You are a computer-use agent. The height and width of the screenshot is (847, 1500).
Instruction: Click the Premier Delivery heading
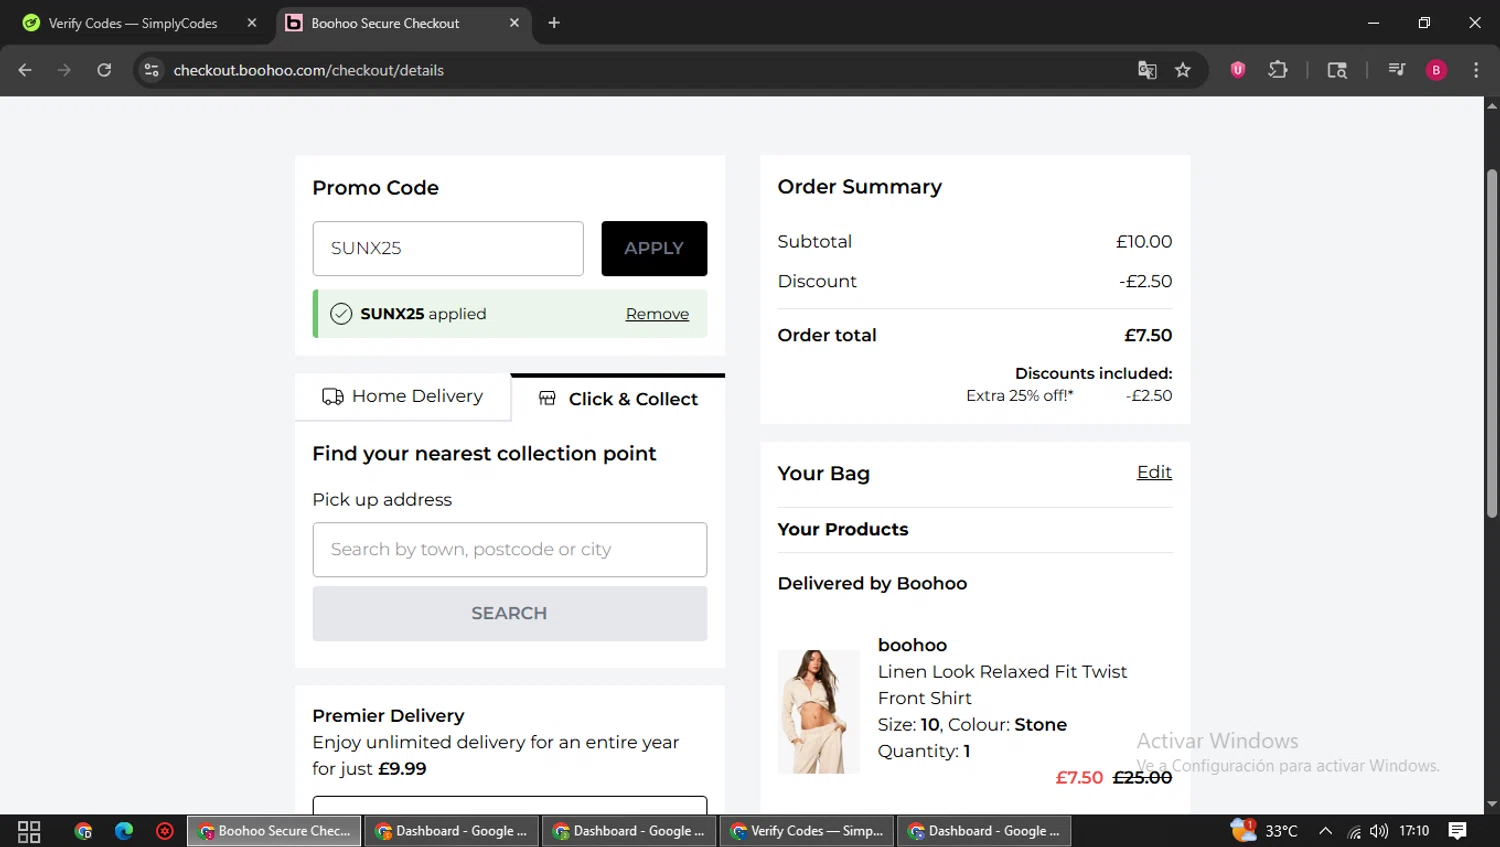(388, 716)
